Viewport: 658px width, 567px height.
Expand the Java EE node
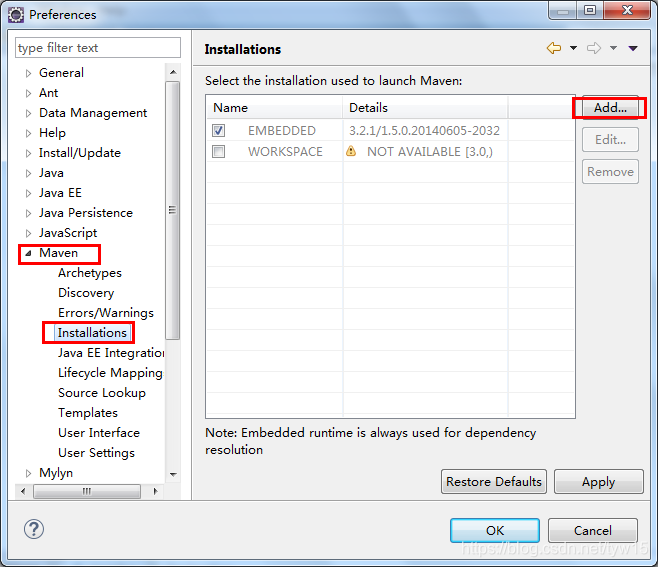[x=28, y=193]
